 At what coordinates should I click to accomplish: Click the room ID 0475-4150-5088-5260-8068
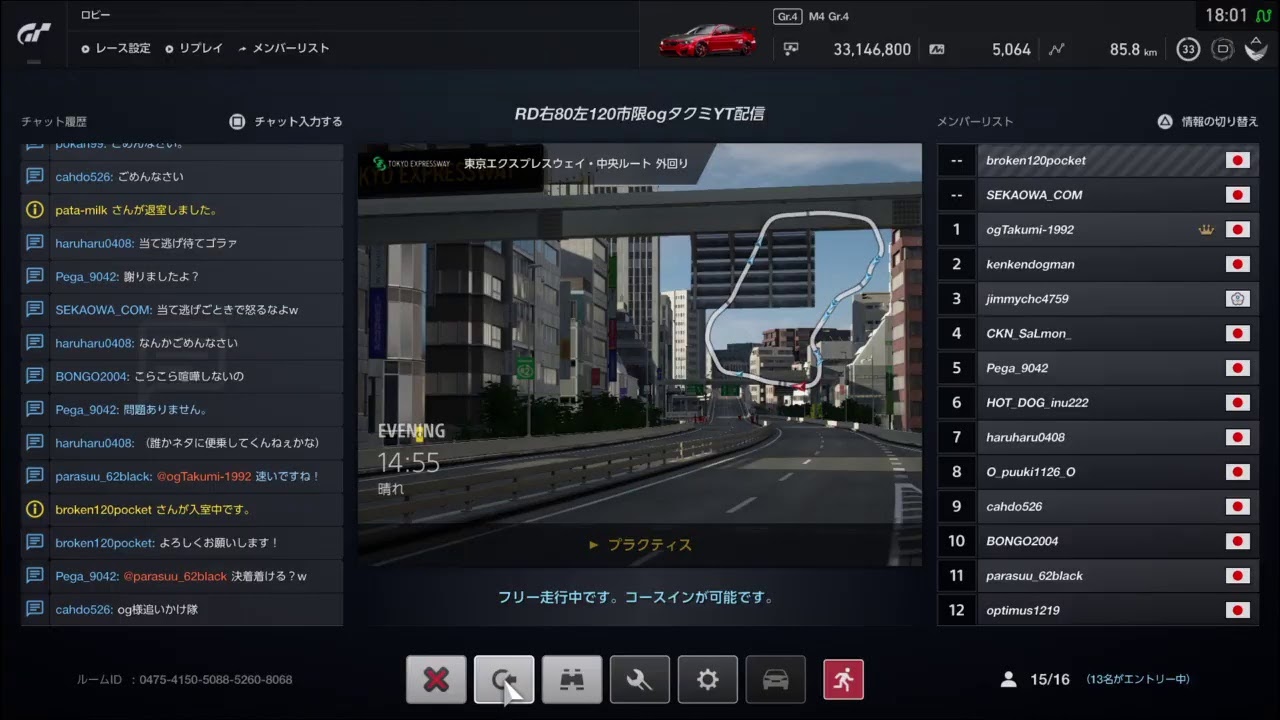216,680
